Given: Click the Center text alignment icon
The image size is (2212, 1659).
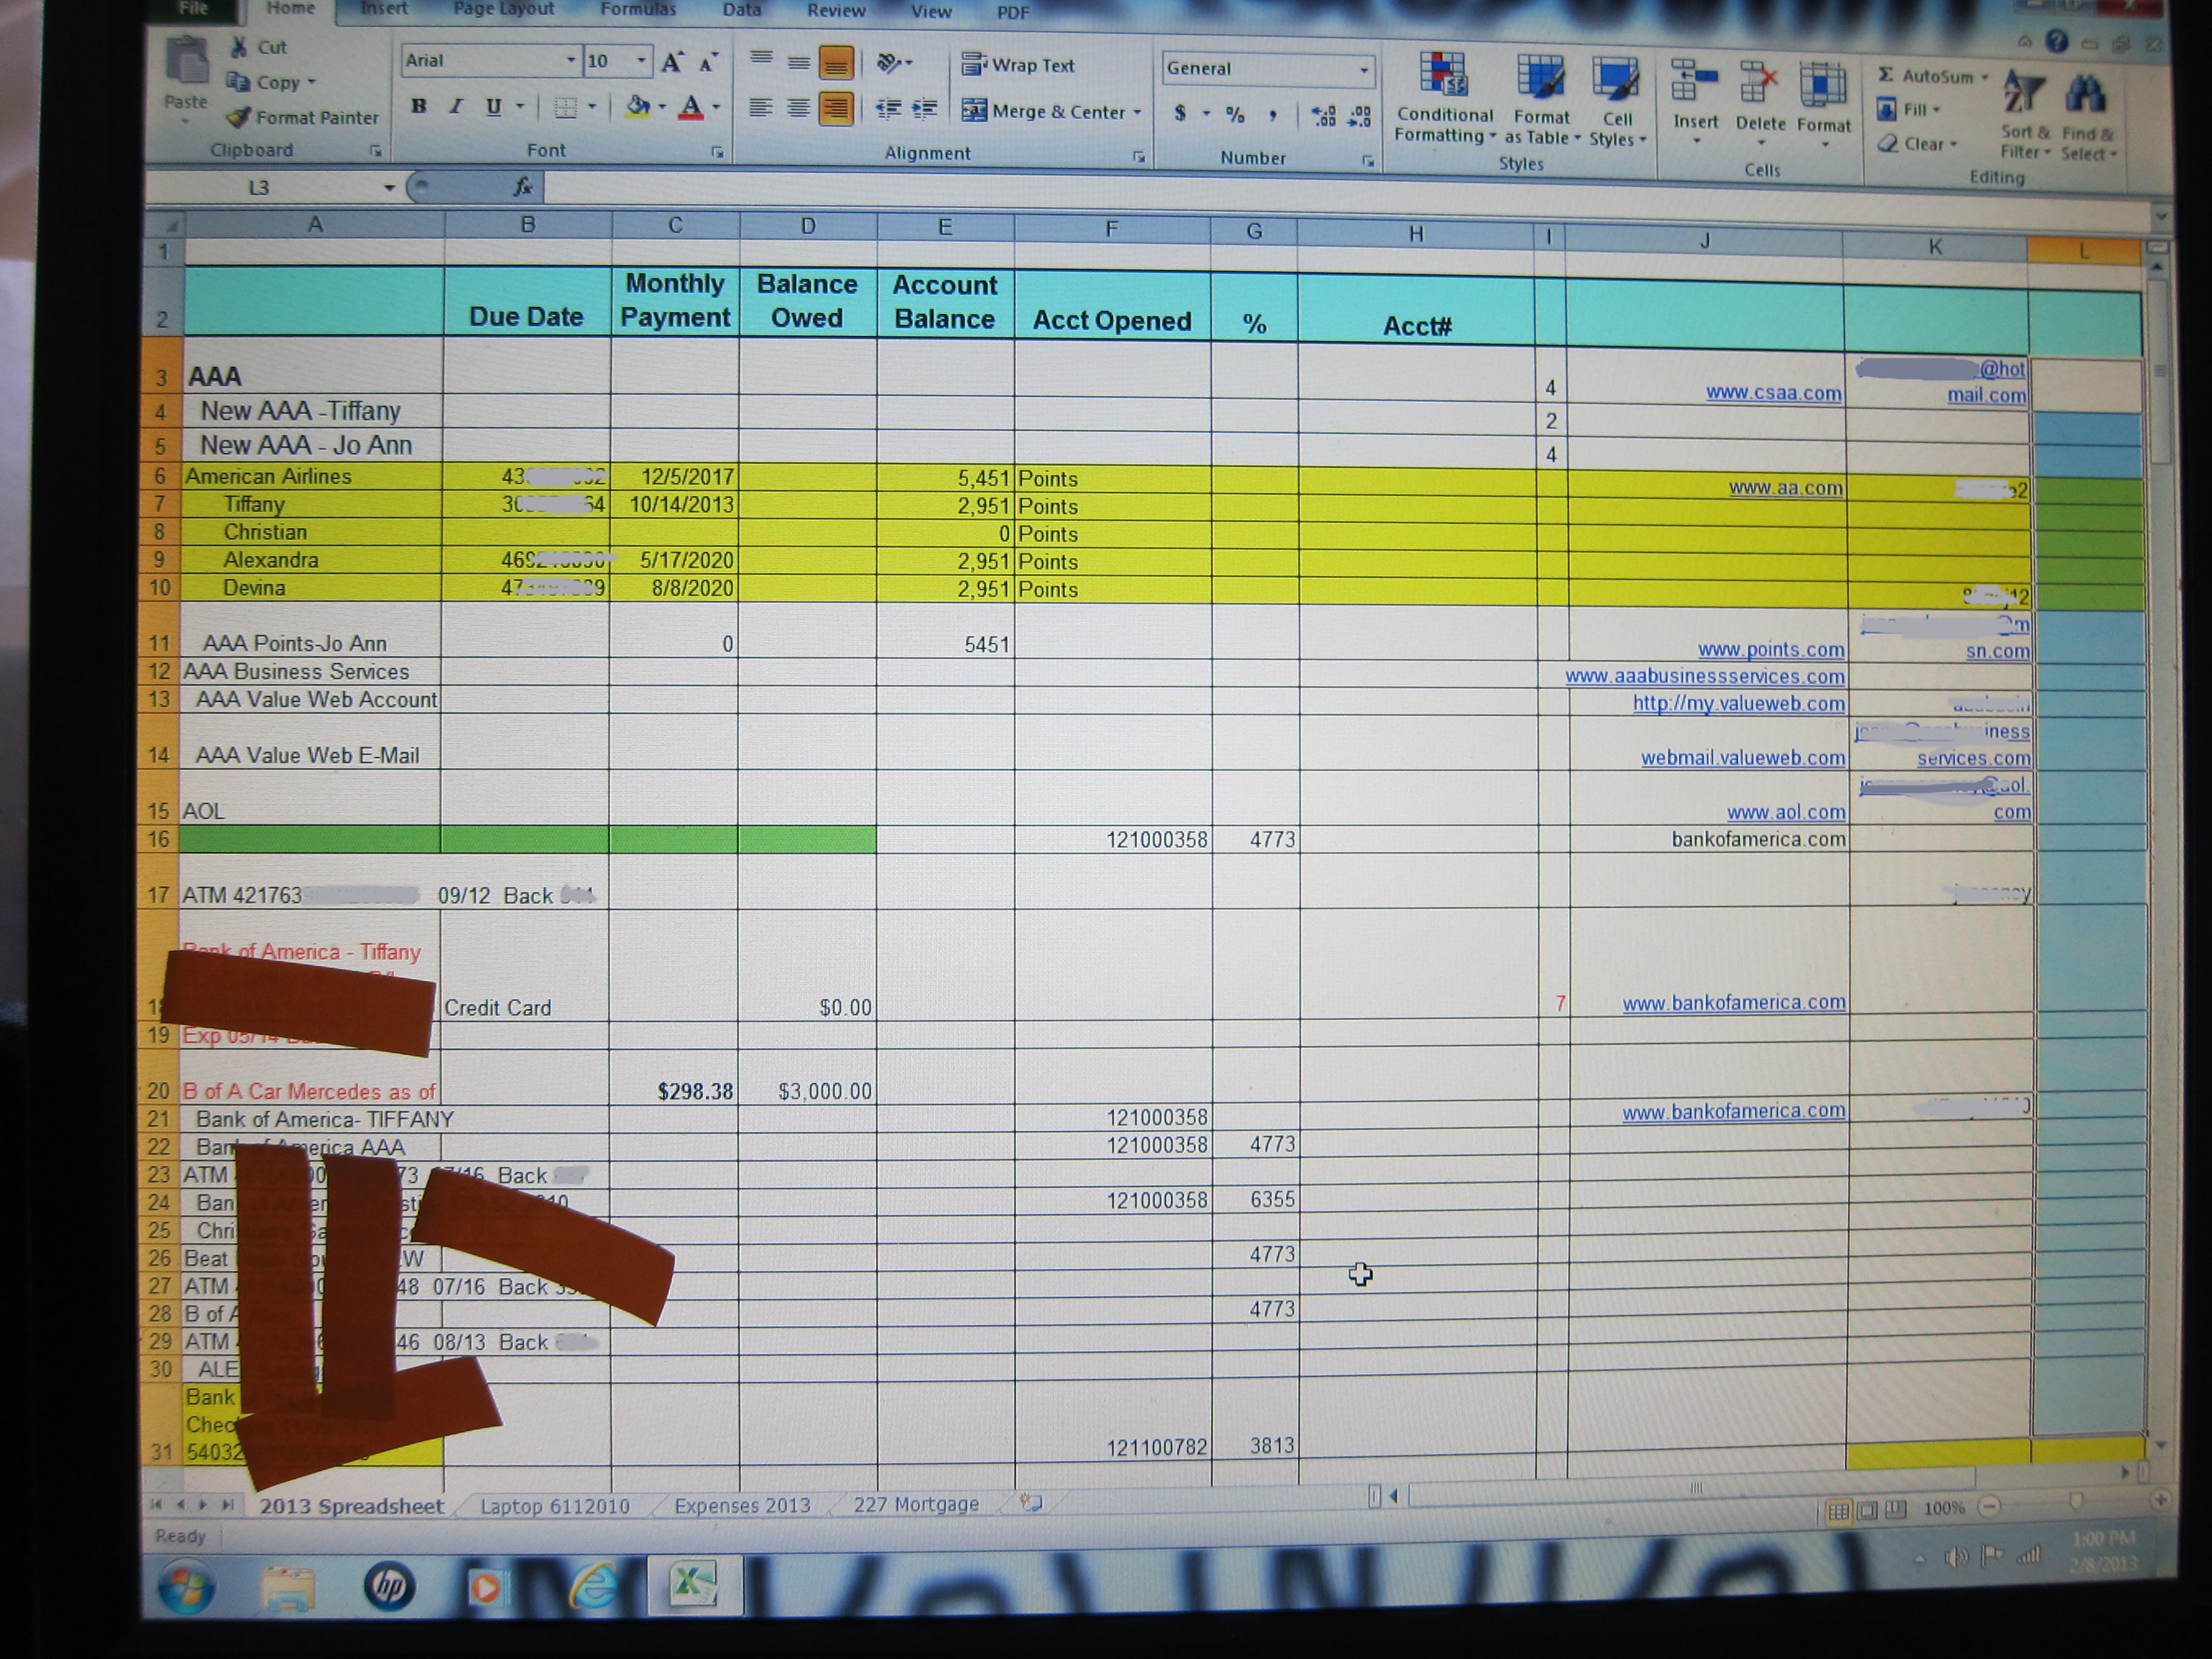Looking at the screenshot, I should coord(798,107).
